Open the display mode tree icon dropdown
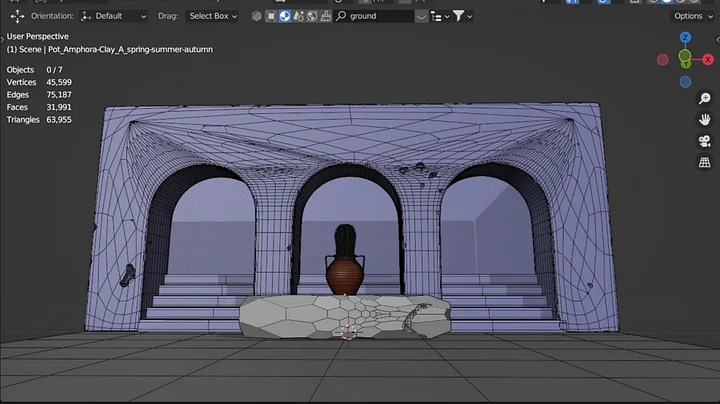This screenshot has height=404, width=720. pyautogui.click(x=440, y=17)
